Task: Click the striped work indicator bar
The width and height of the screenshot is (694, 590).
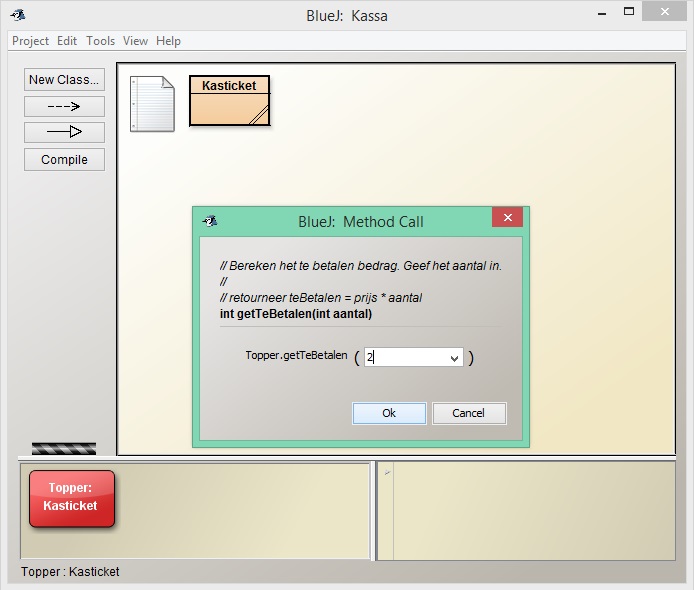Action: (64, 448)
